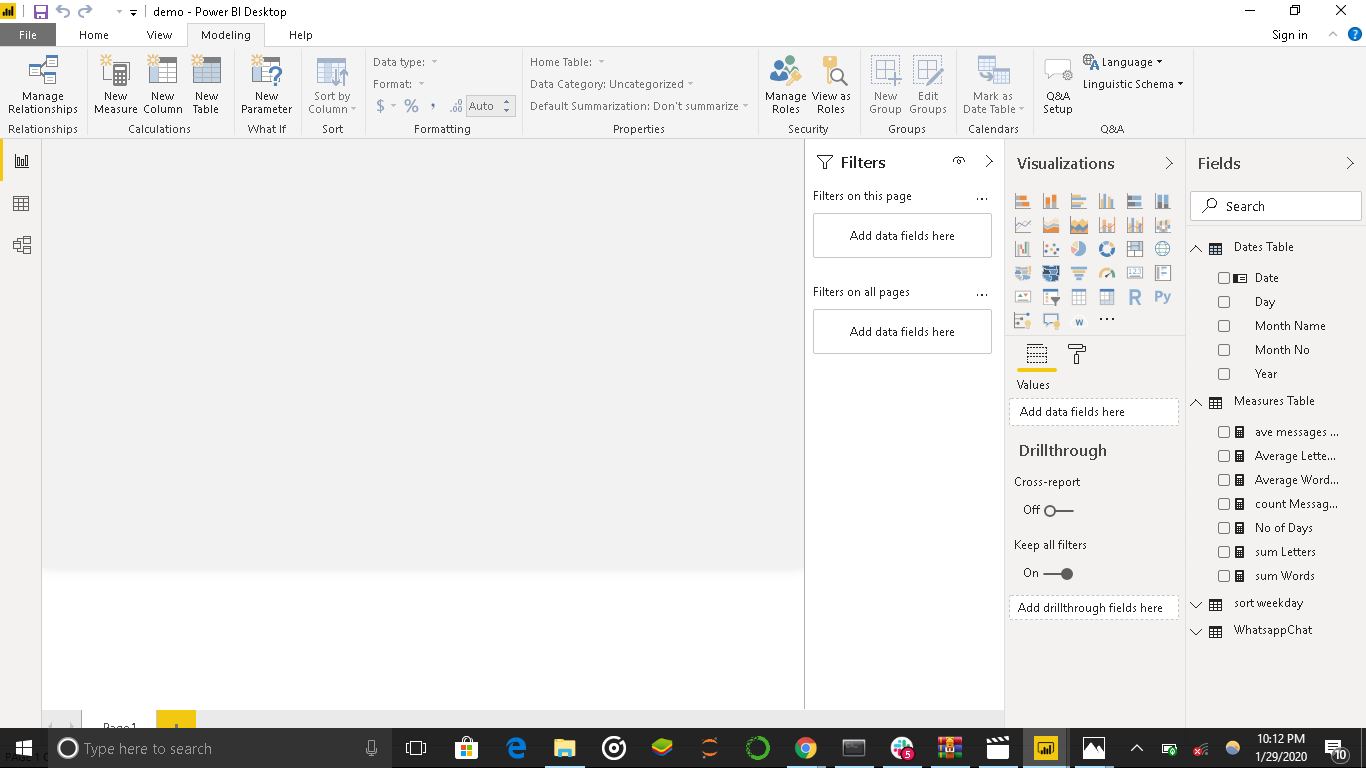This screenshot has width=1366, height=768.
Task: Select the Clustered column chart visual
Action: 1106,201
